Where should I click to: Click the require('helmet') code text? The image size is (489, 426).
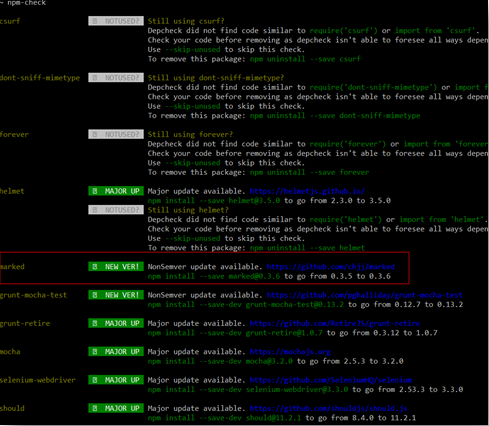point(346,220)
